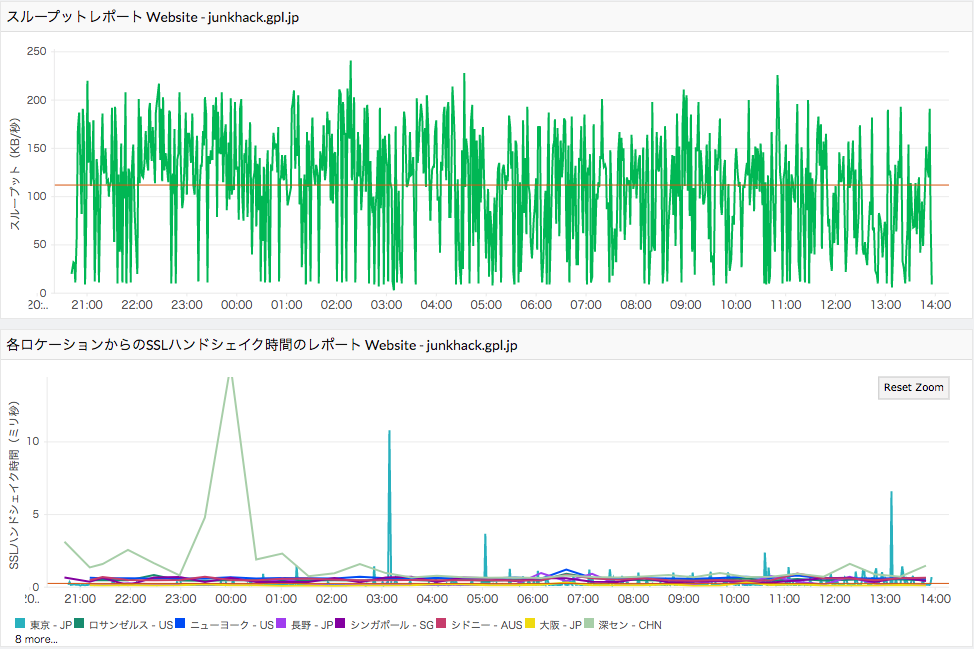Click the Reset Zoom button
The image size is (974, 649).
coord(913,387)
